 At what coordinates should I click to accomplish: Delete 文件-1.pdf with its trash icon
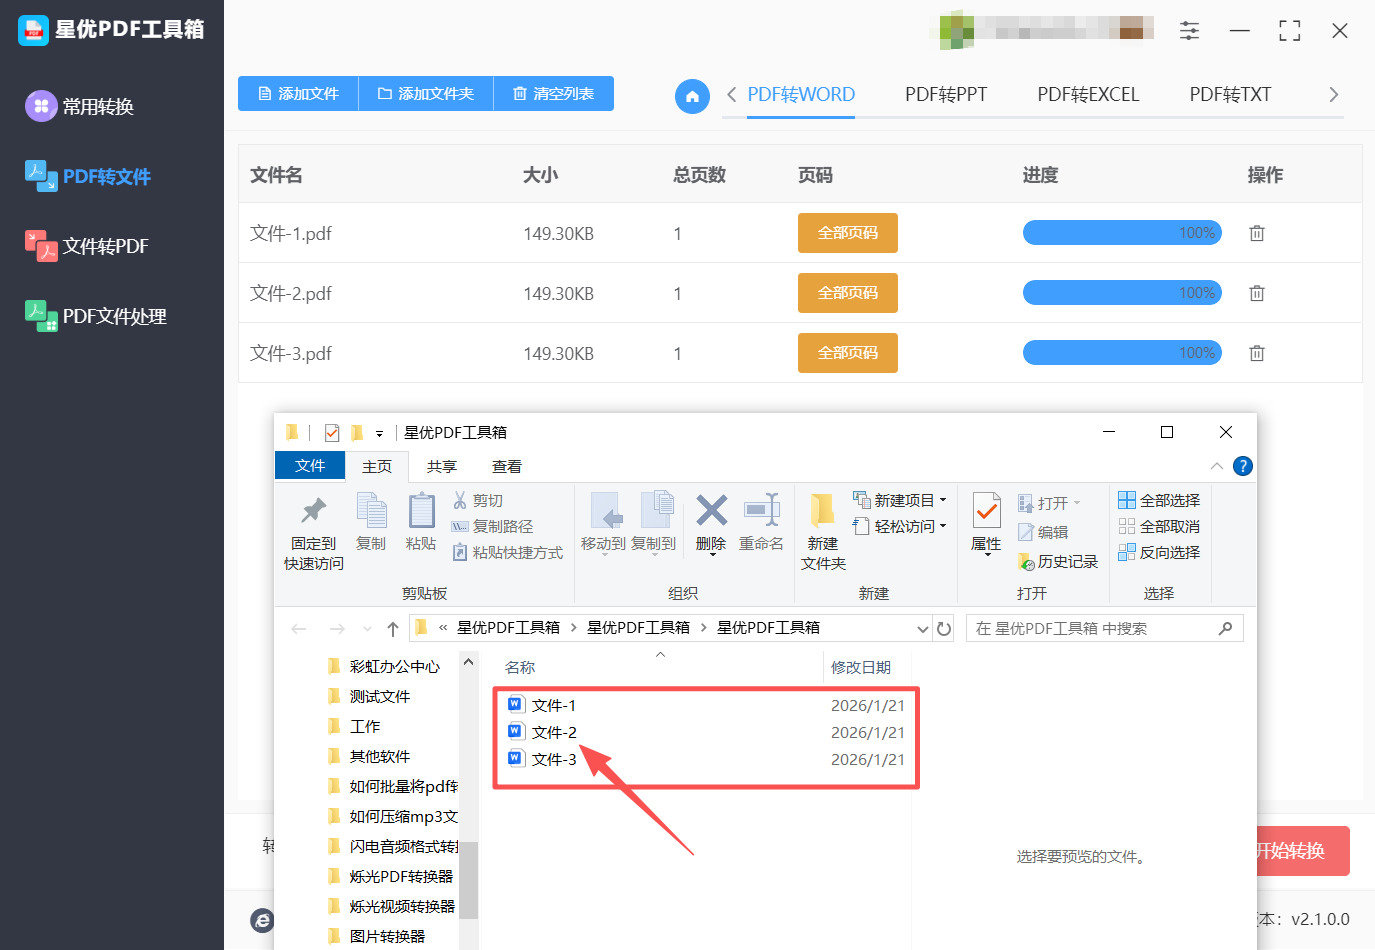(x=1257, y=233)
